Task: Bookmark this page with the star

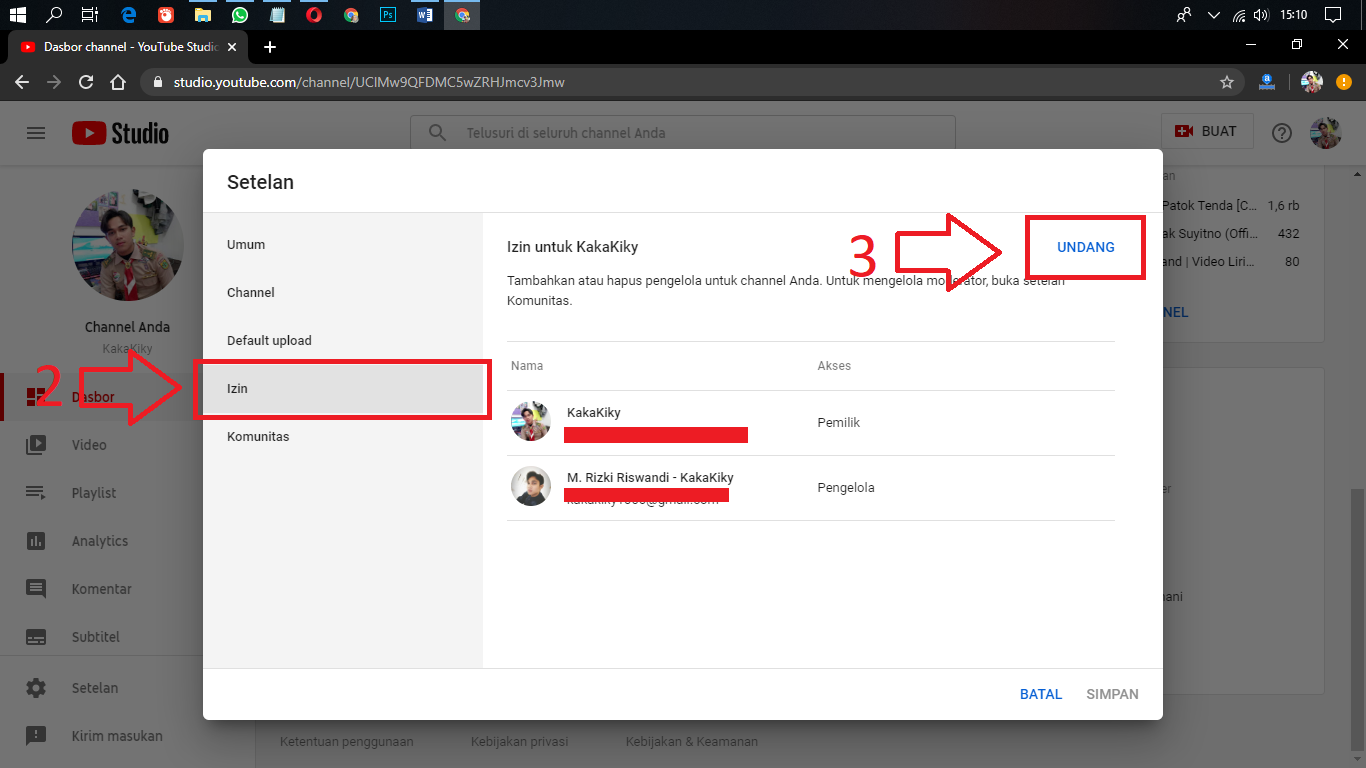Action: [1227, 82]
